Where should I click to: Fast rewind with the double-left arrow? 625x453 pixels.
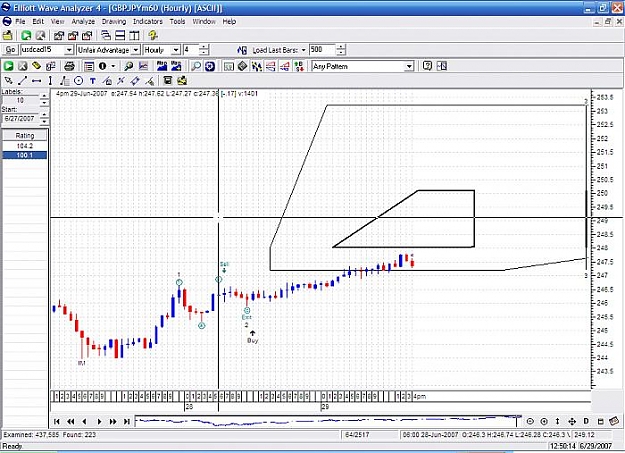(71, 421)
